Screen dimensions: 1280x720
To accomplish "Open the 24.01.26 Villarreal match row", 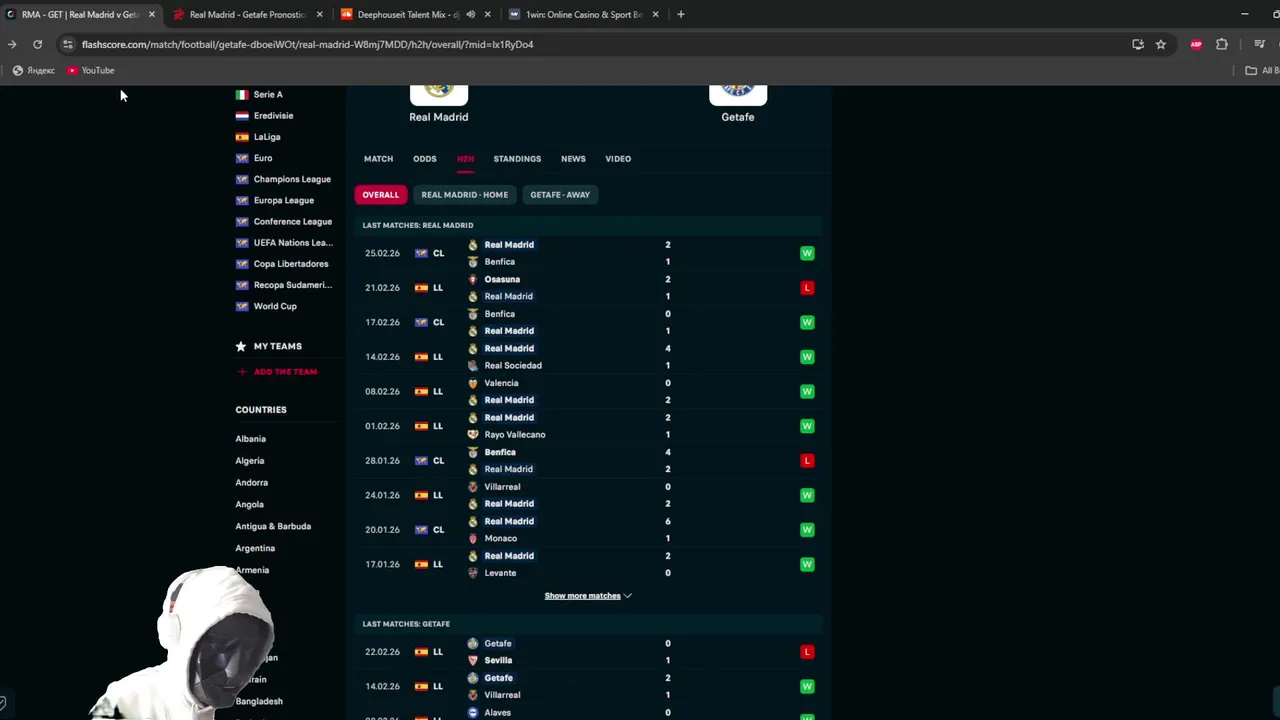I will [590, 495].
